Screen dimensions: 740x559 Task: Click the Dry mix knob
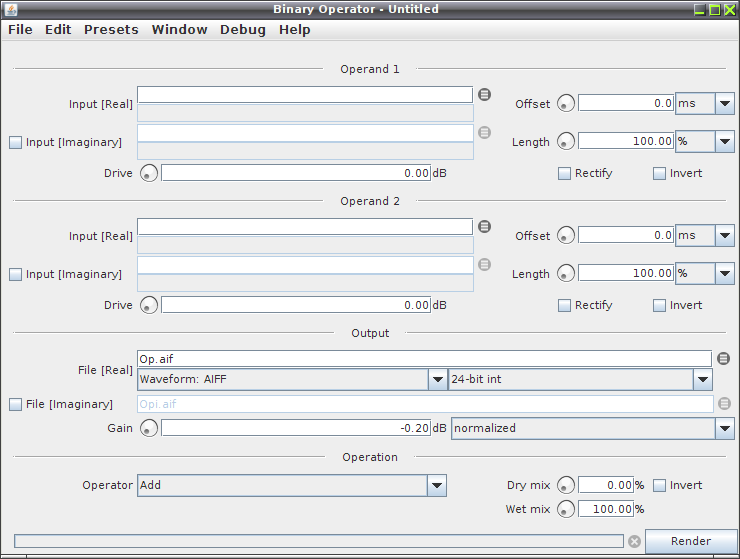click(x=565, y=485)
